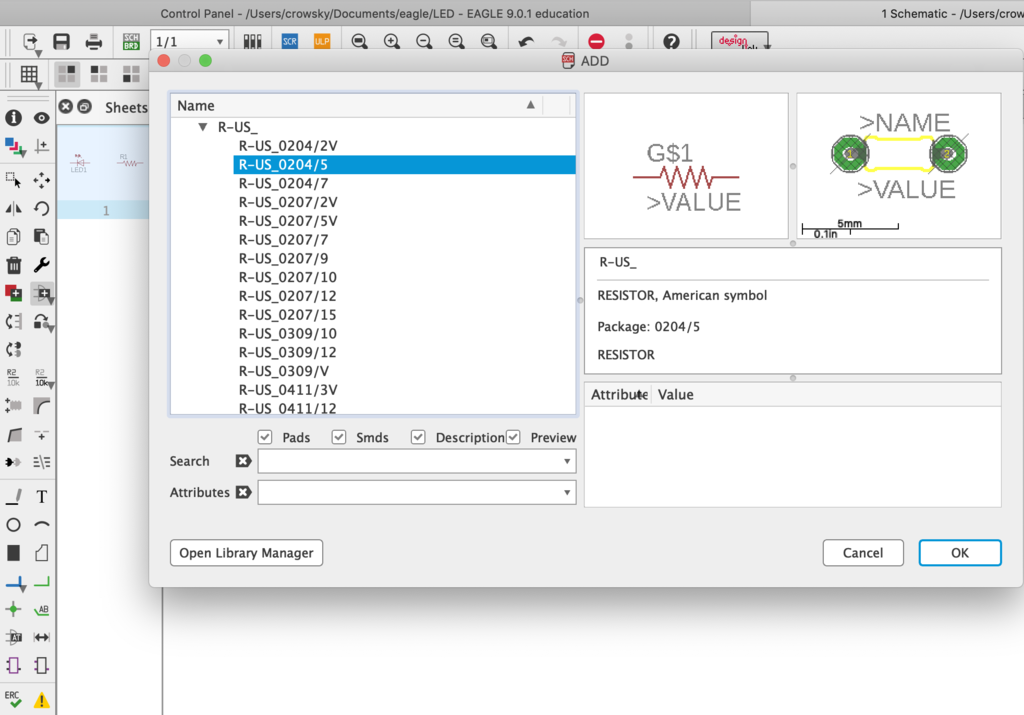Switch to board with SCH/BRD icon
This screenshot has width=1024, height=715.
point(131,42)
